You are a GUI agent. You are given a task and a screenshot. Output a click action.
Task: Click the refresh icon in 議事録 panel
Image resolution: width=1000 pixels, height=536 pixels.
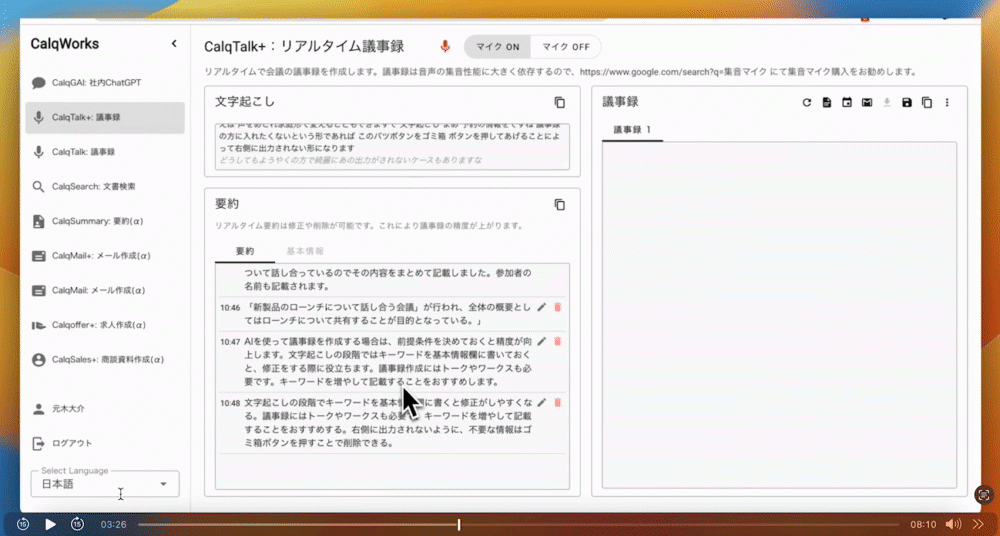[x=807, y=102]
